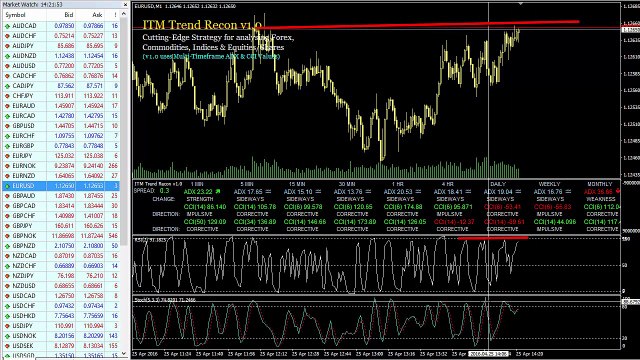Click the 'ADX 23.22' value under 1 MIN

pos(198,191)
